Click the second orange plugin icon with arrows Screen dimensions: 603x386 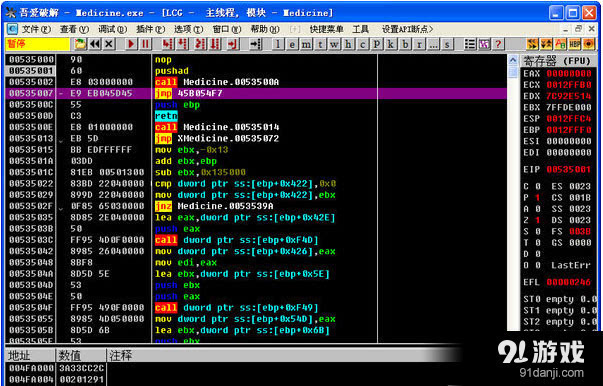[x=546, y=44]
